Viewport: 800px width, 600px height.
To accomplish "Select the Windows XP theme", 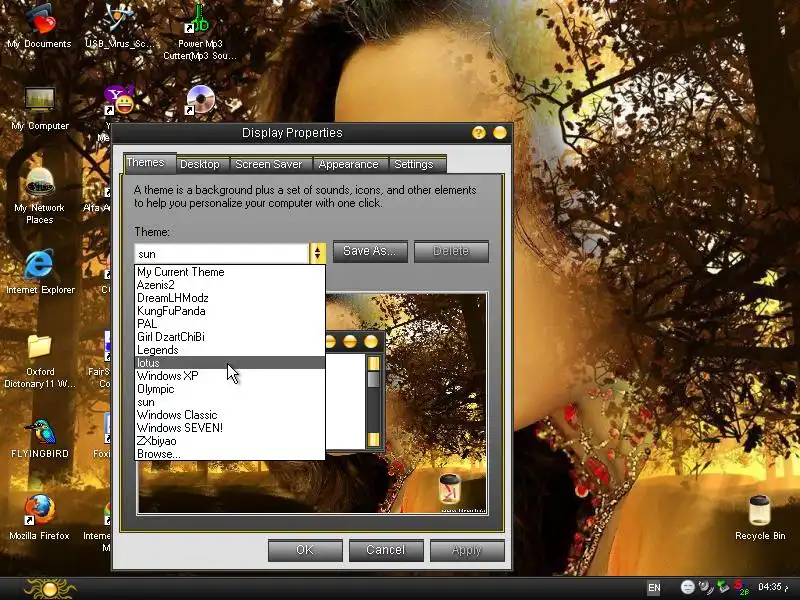I will click(x=230, y=376).
